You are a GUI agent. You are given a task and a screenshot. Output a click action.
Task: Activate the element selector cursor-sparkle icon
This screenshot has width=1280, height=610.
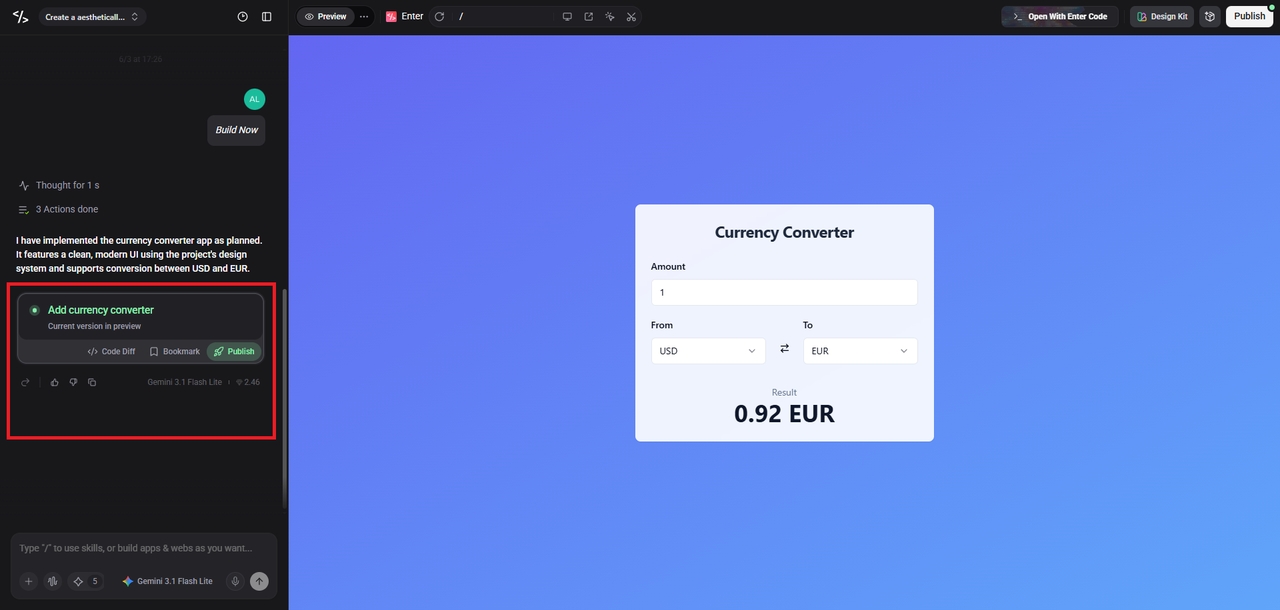tap(610, 17)
